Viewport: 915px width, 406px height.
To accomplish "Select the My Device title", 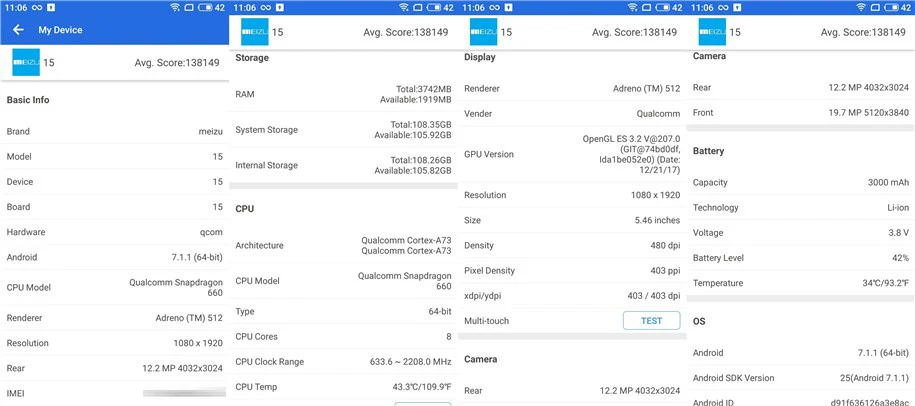I will (x=60, y=30).
